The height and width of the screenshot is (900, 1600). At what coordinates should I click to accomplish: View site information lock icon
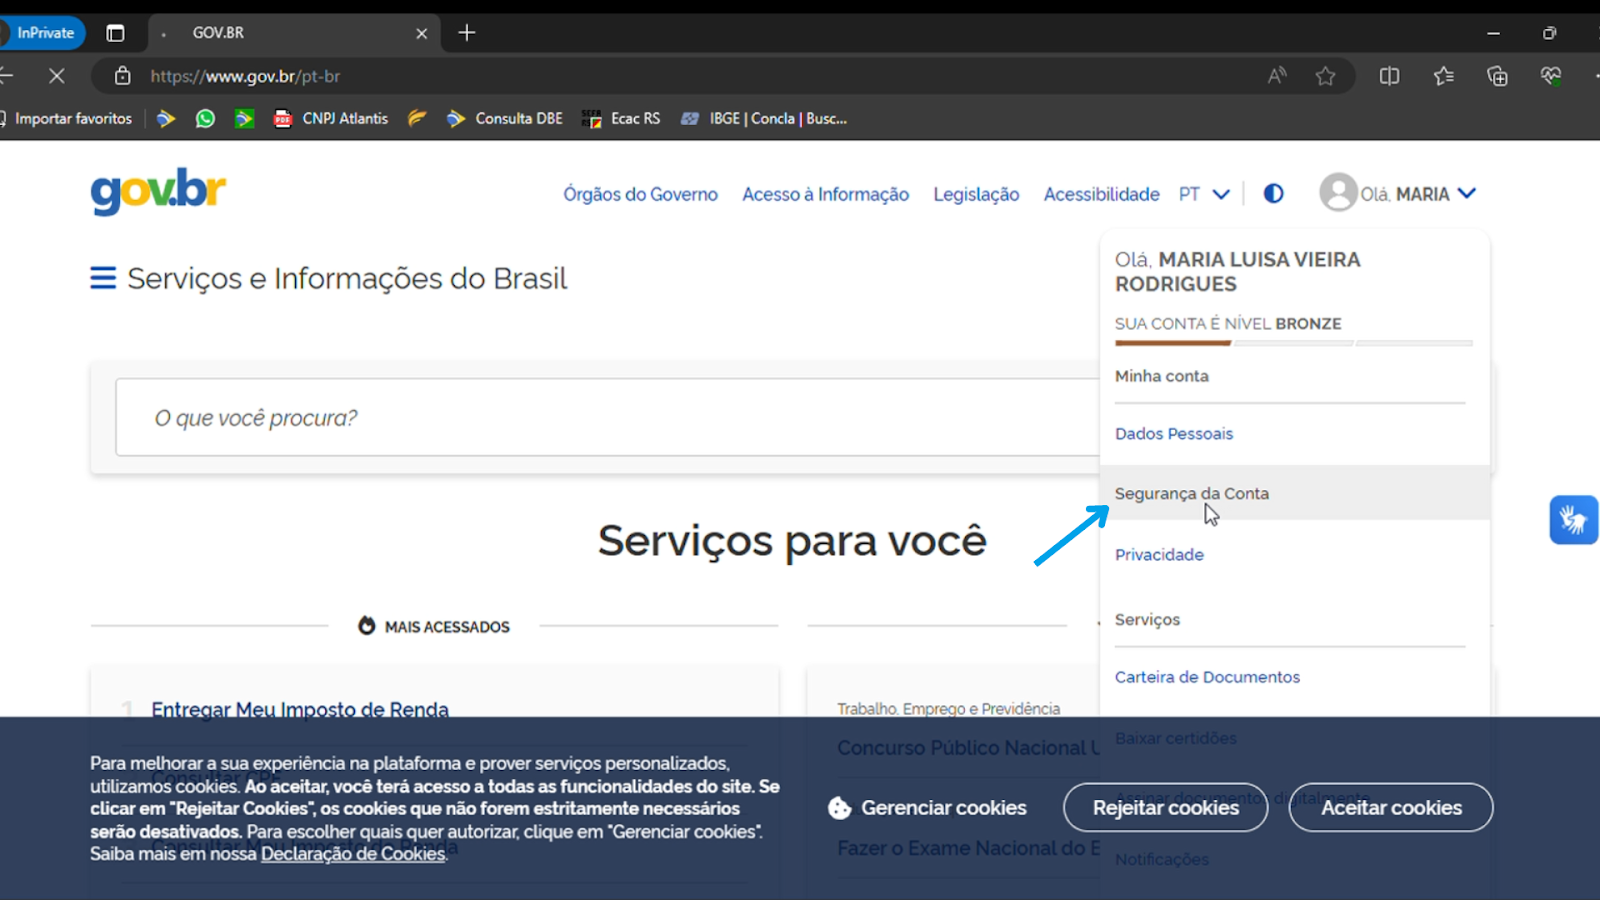point(122,76)
